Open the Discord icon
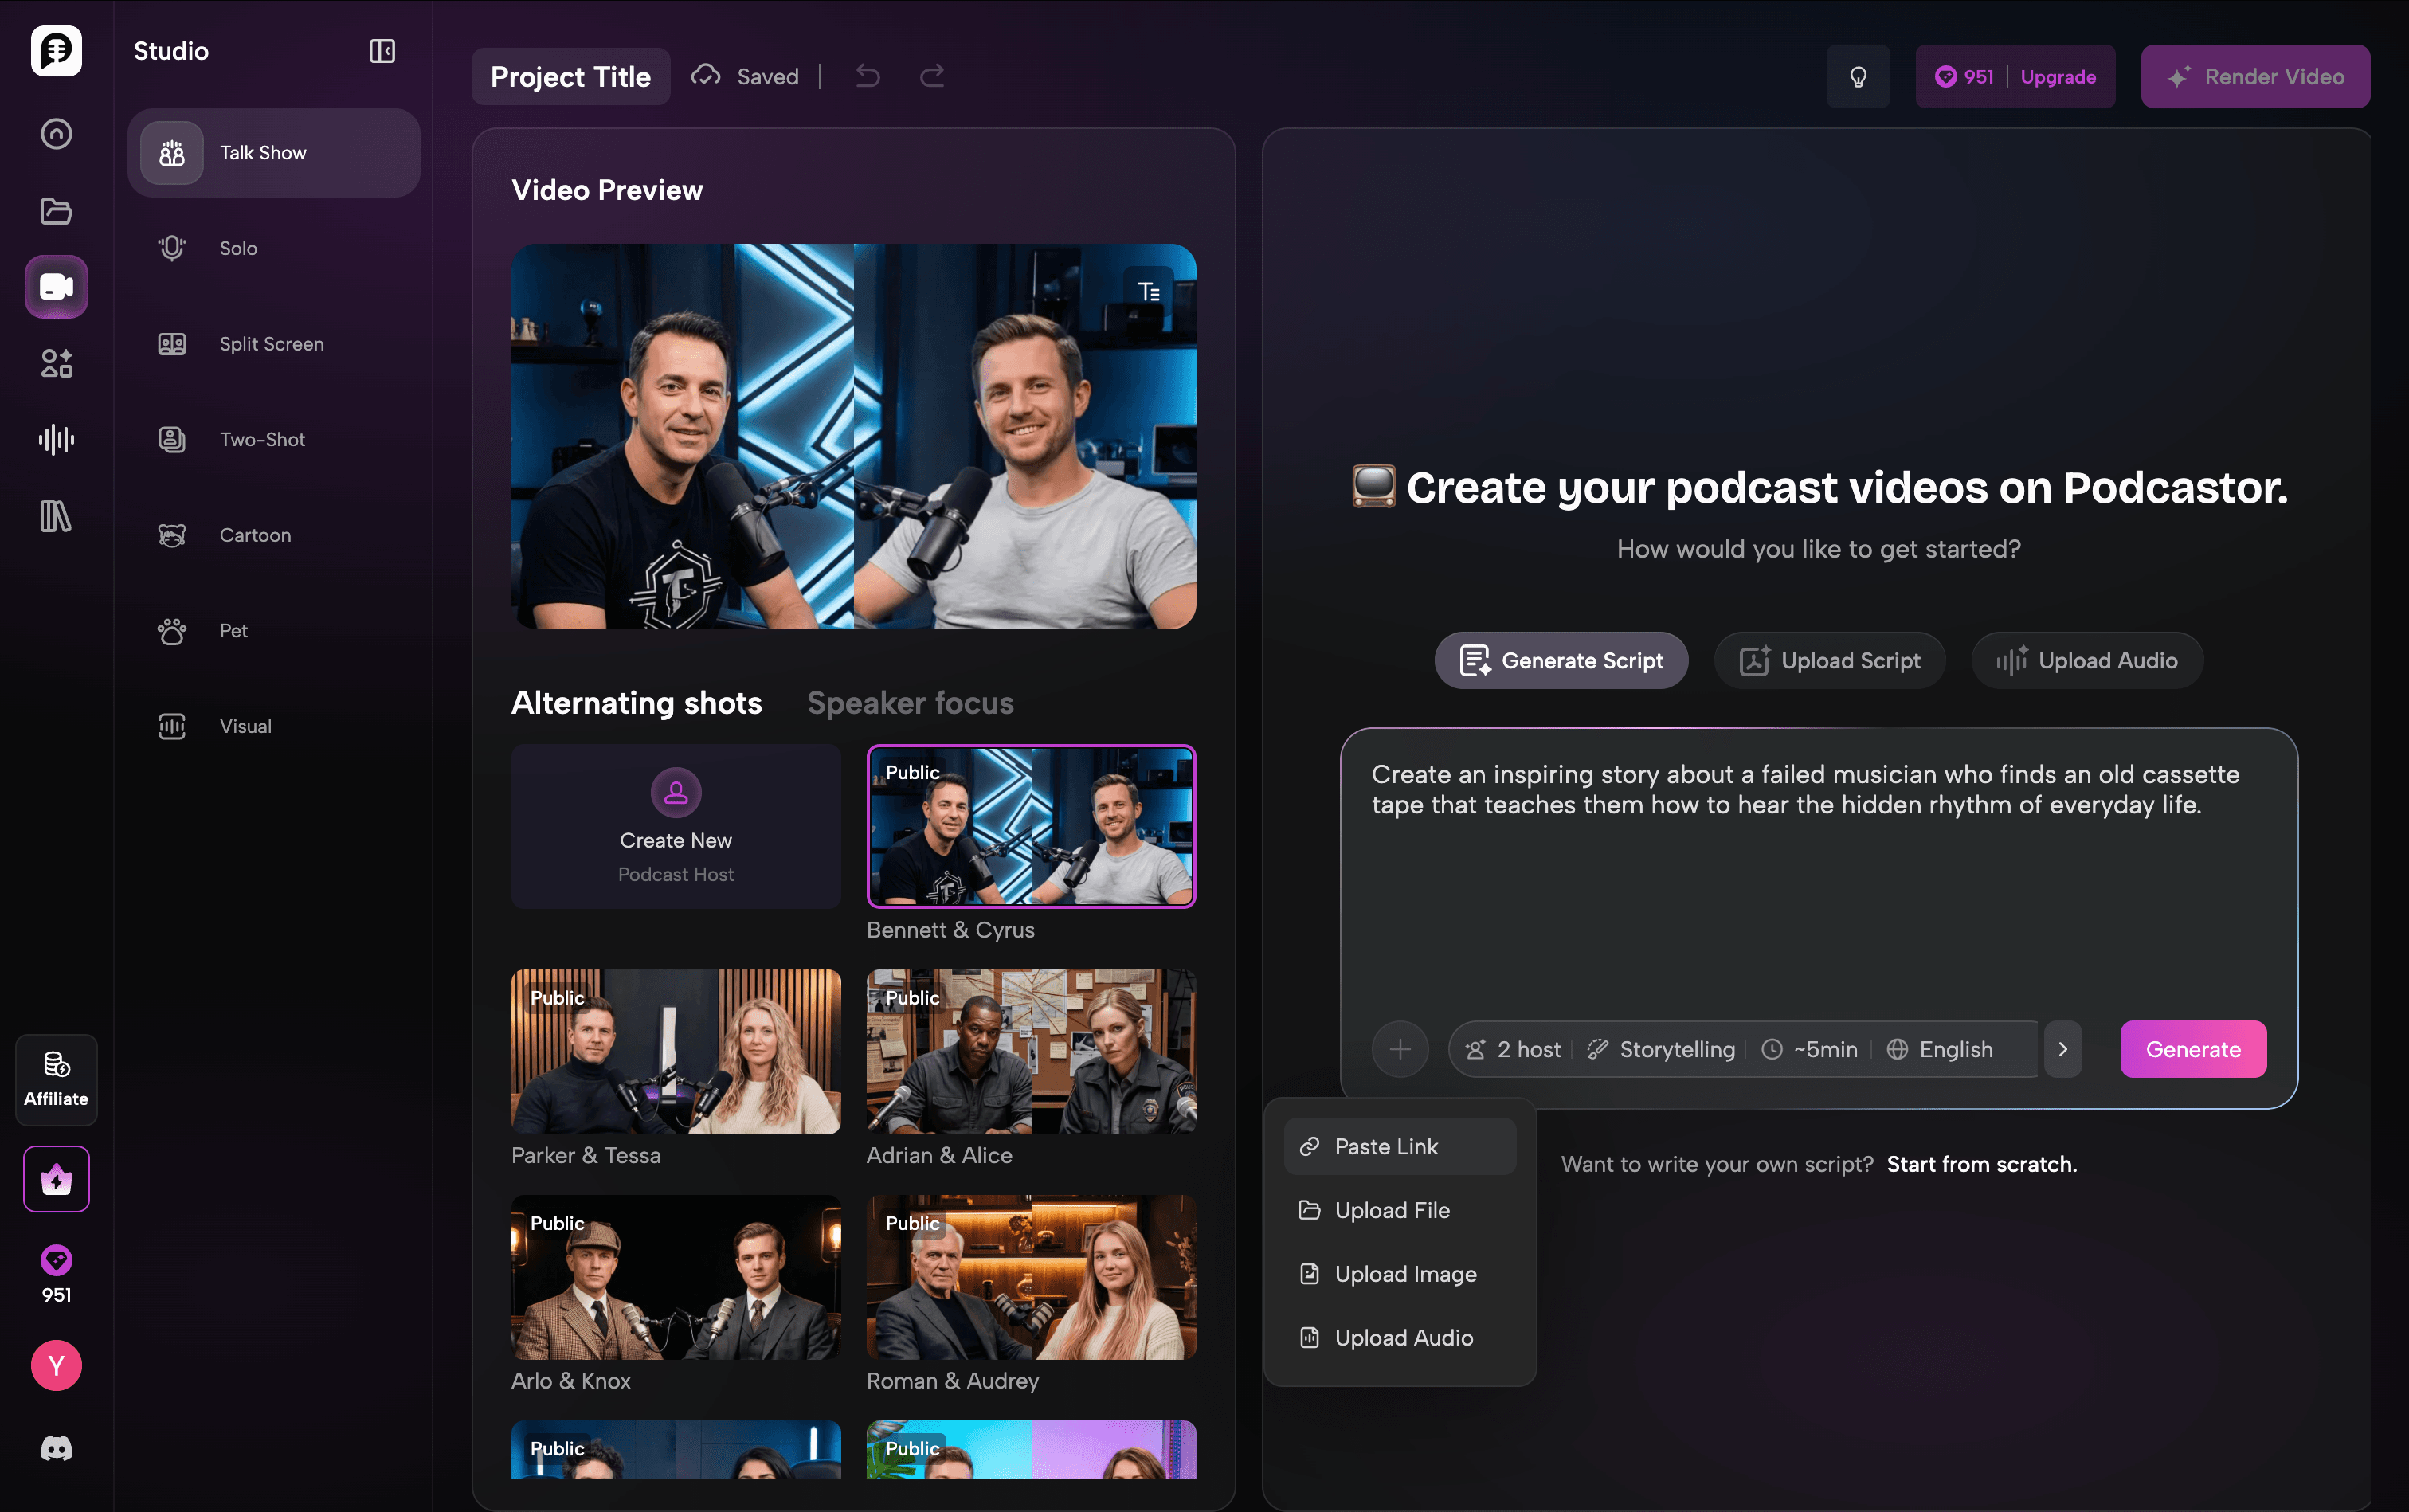This screenshot has width=2409, height=1512. click(56, 1448)
